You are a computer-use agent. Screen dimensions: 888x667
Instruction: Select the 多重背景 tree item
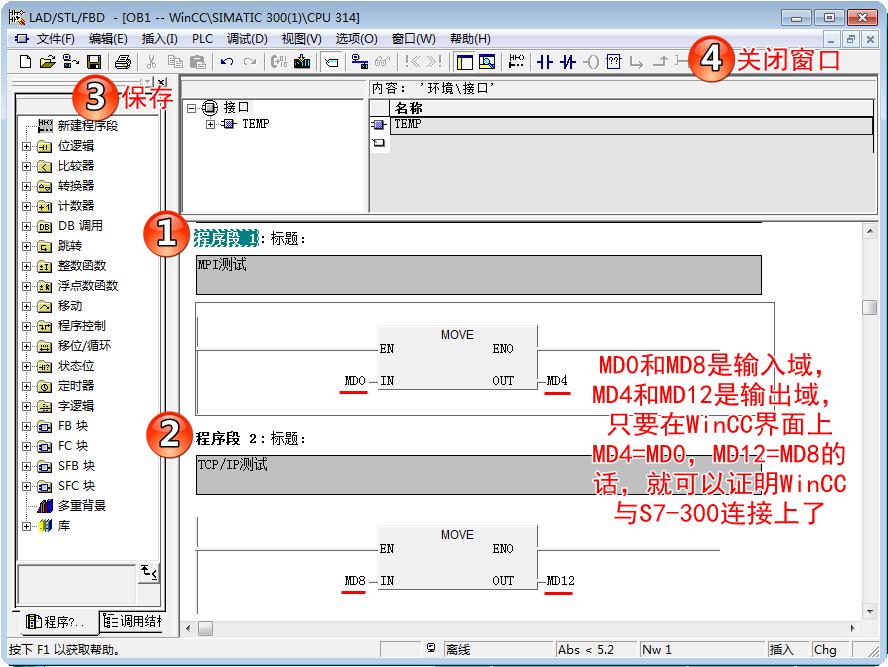[x=82, y=506]
